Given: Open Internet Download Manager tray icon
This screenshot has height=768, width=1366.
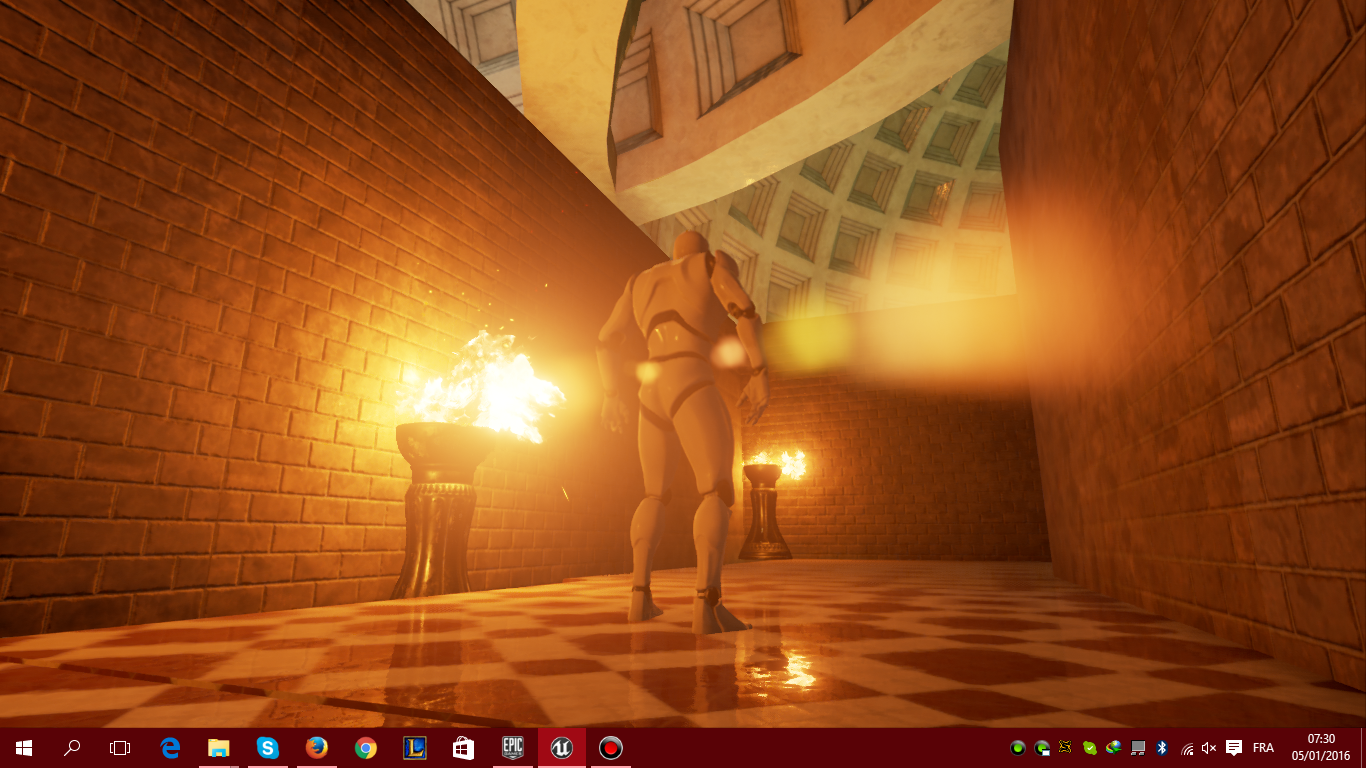Looking at the screenshot, I should (x=1113, y=748).
